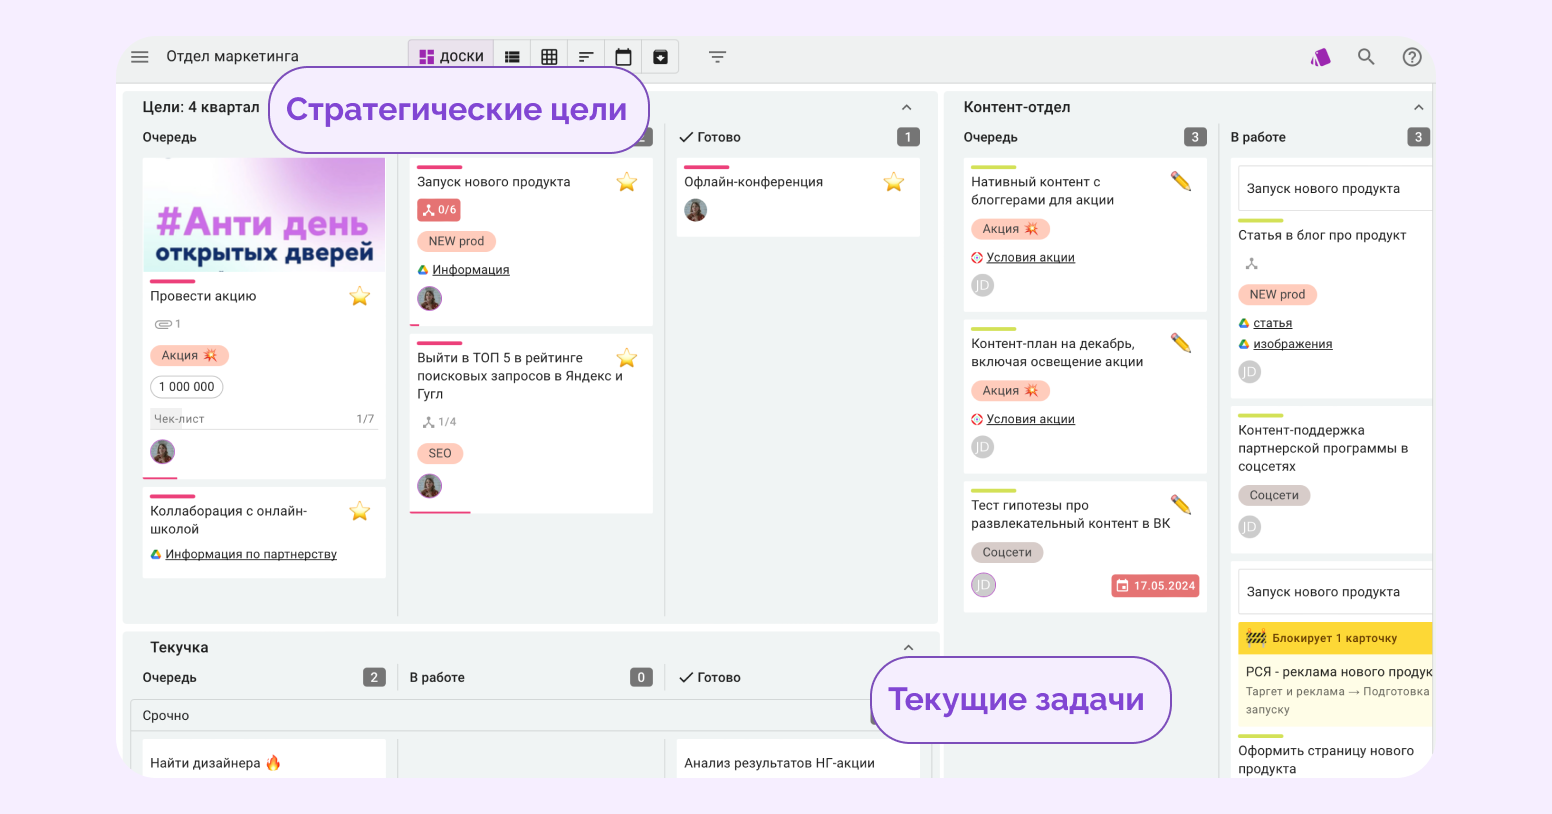
Task: Open the hamburger menu beside Отдел маркетинга
Action: [140, 57]
